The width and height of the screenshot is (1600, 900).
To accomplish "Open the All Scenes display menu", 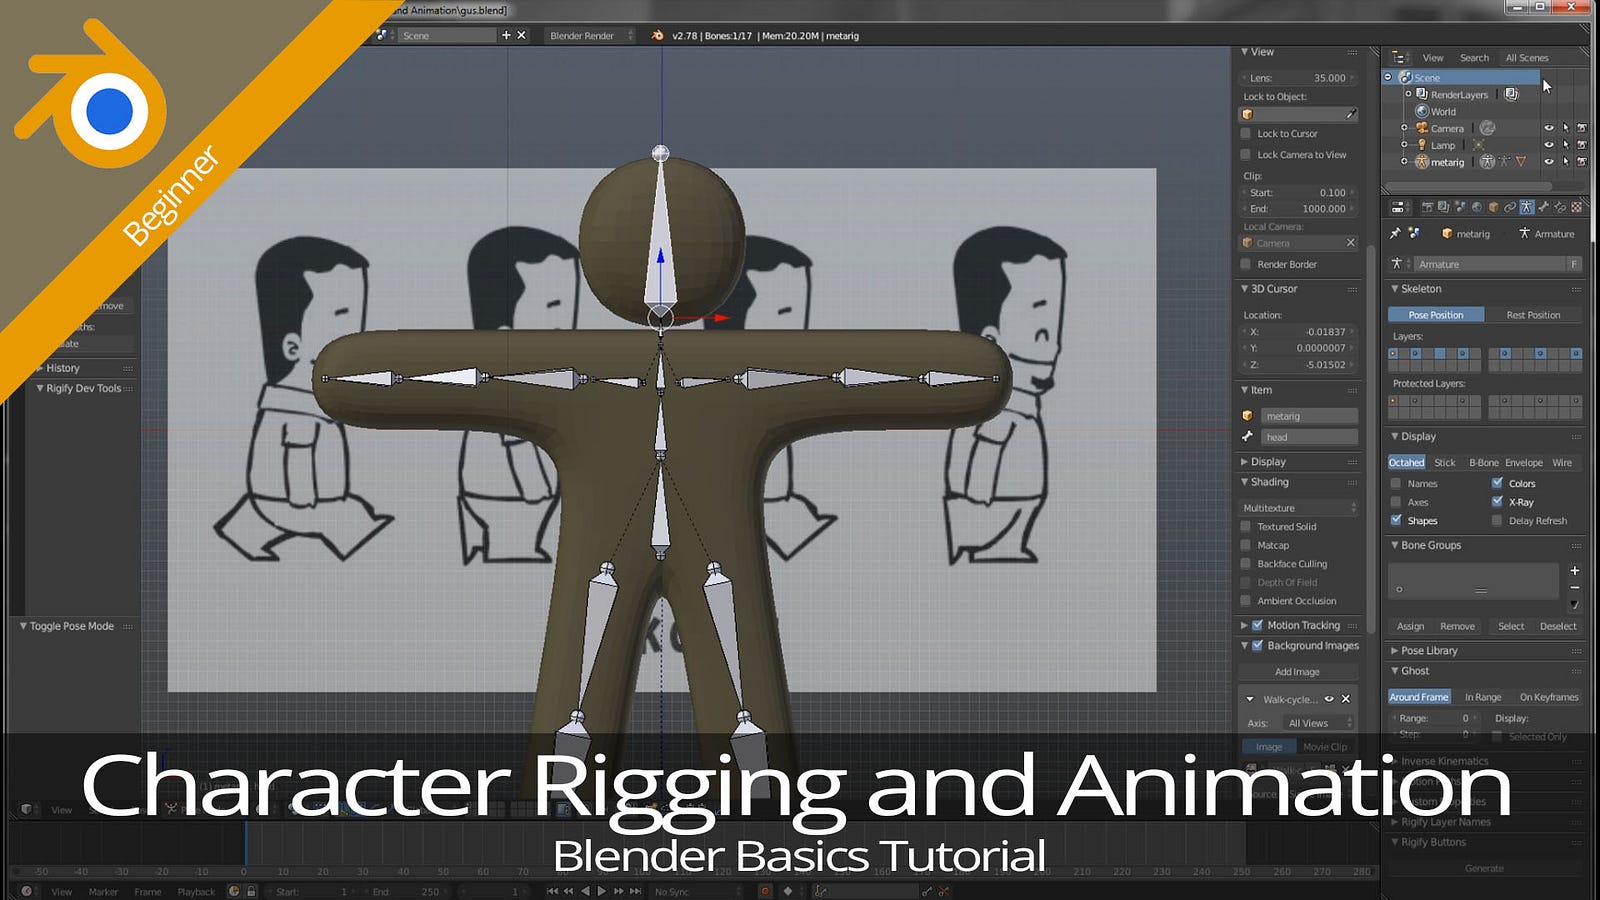I will click(x=1527, y=58).
